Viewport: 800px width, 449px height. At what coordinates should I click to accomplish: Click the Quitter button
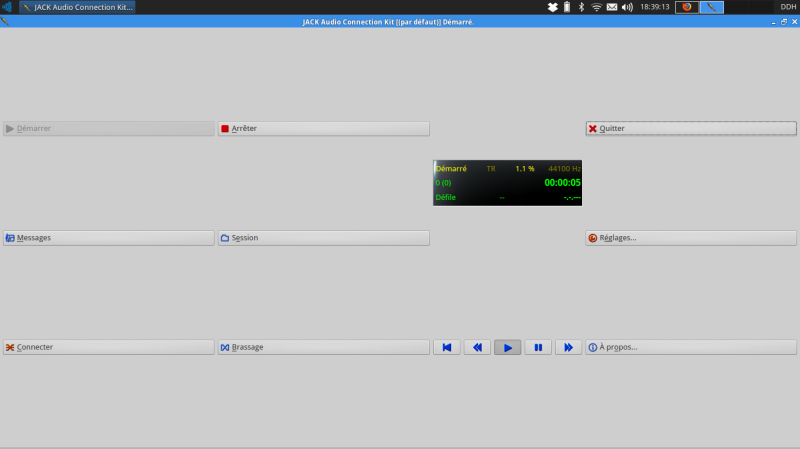691,129
